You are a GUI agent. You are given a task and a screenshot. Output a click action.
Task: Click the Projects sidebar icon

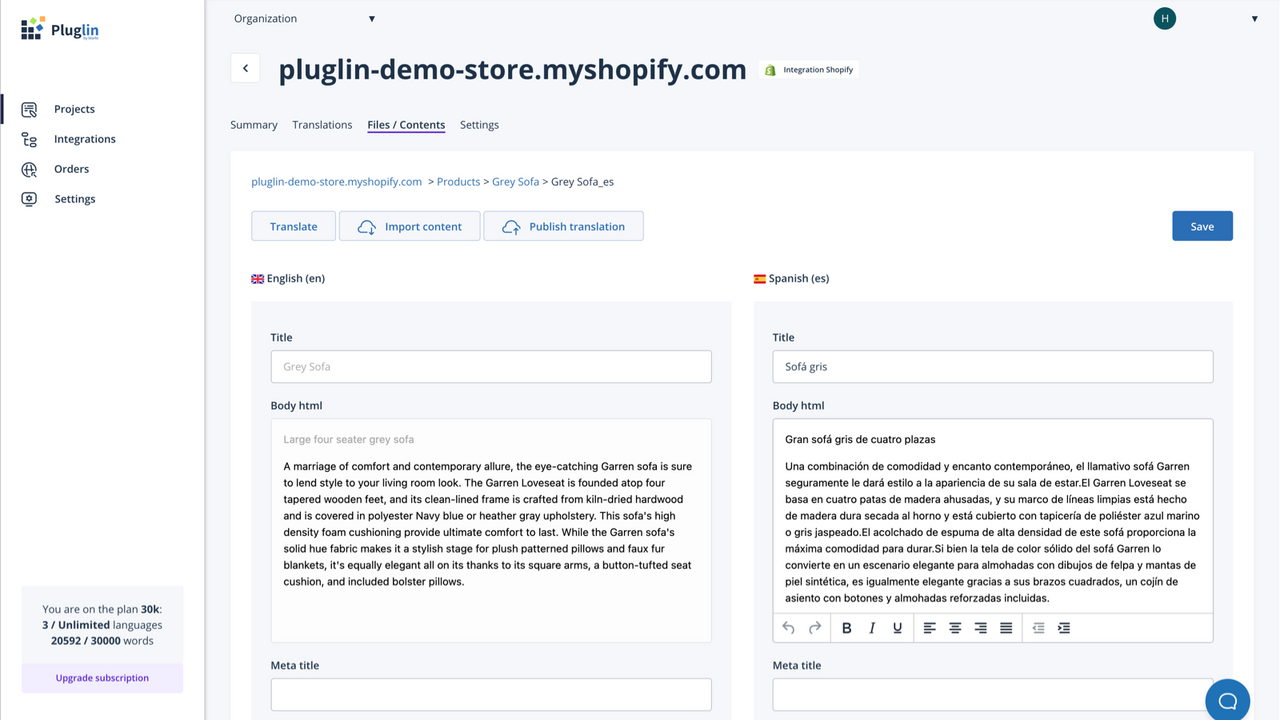pyautogui.click(x=29, y=109)
